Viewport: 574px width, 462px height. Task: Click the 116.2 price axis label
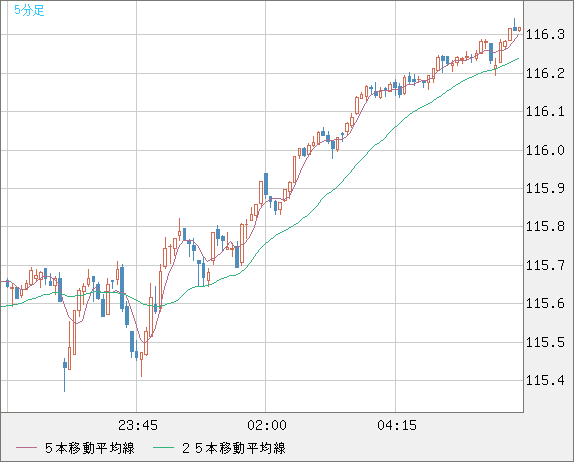pos(545,74)
